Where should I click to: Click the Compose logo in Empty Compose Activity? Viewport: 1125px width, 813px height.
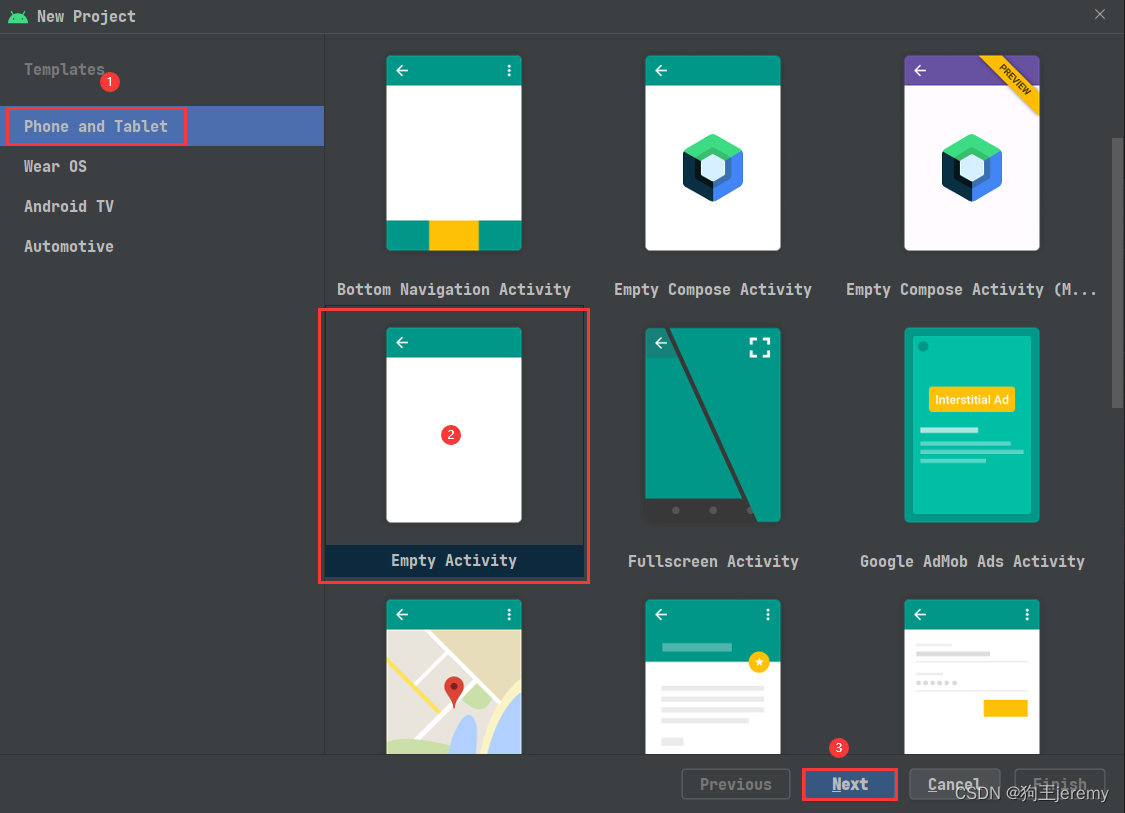[712, 168]
